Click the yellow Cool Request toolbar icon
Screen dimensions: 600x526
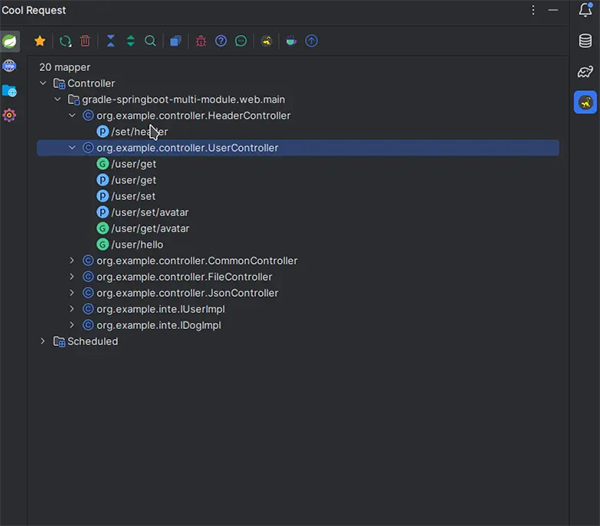266,41
